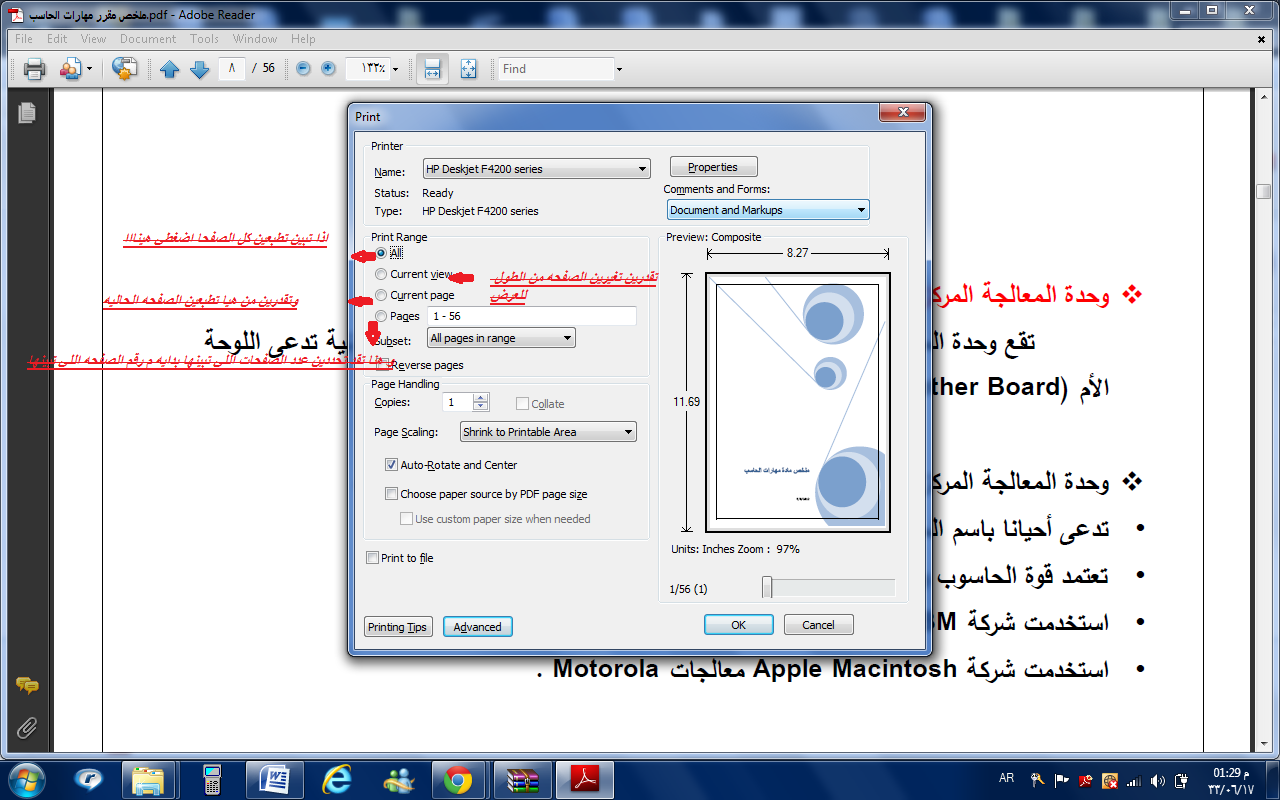
Task: Open the Comments panel in left sidebar
Action: point(27,686)
